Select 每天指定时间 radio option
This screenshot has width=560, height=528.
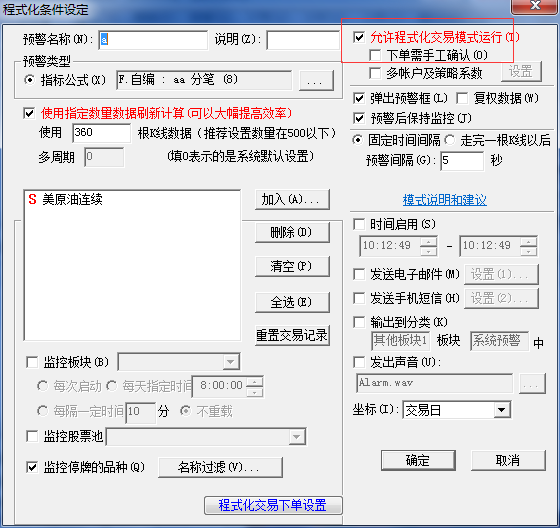tap(112, 386)
